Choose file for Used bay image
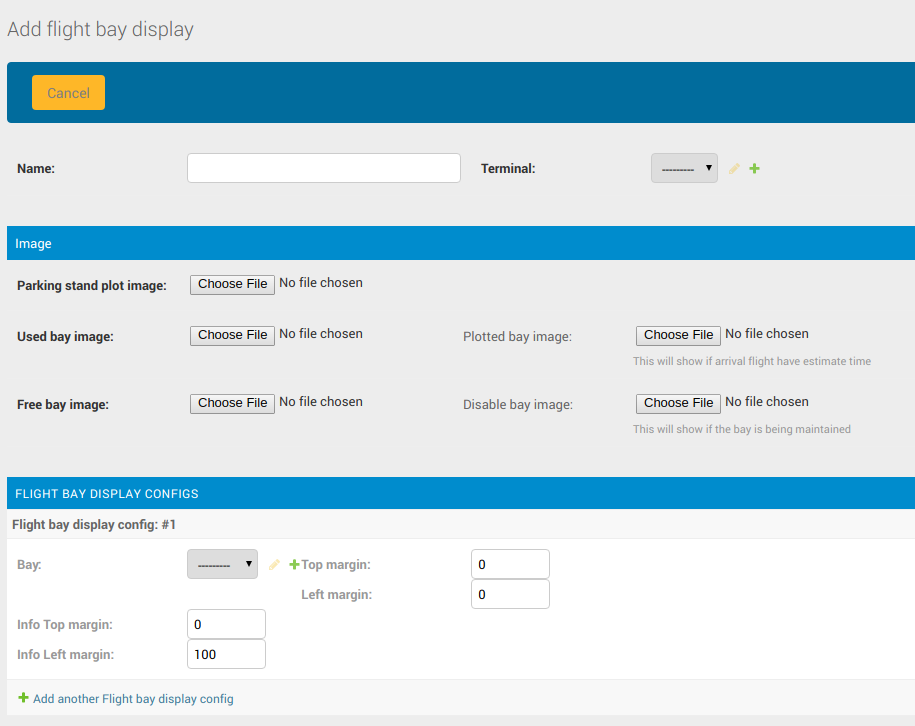 pos(233,335)
